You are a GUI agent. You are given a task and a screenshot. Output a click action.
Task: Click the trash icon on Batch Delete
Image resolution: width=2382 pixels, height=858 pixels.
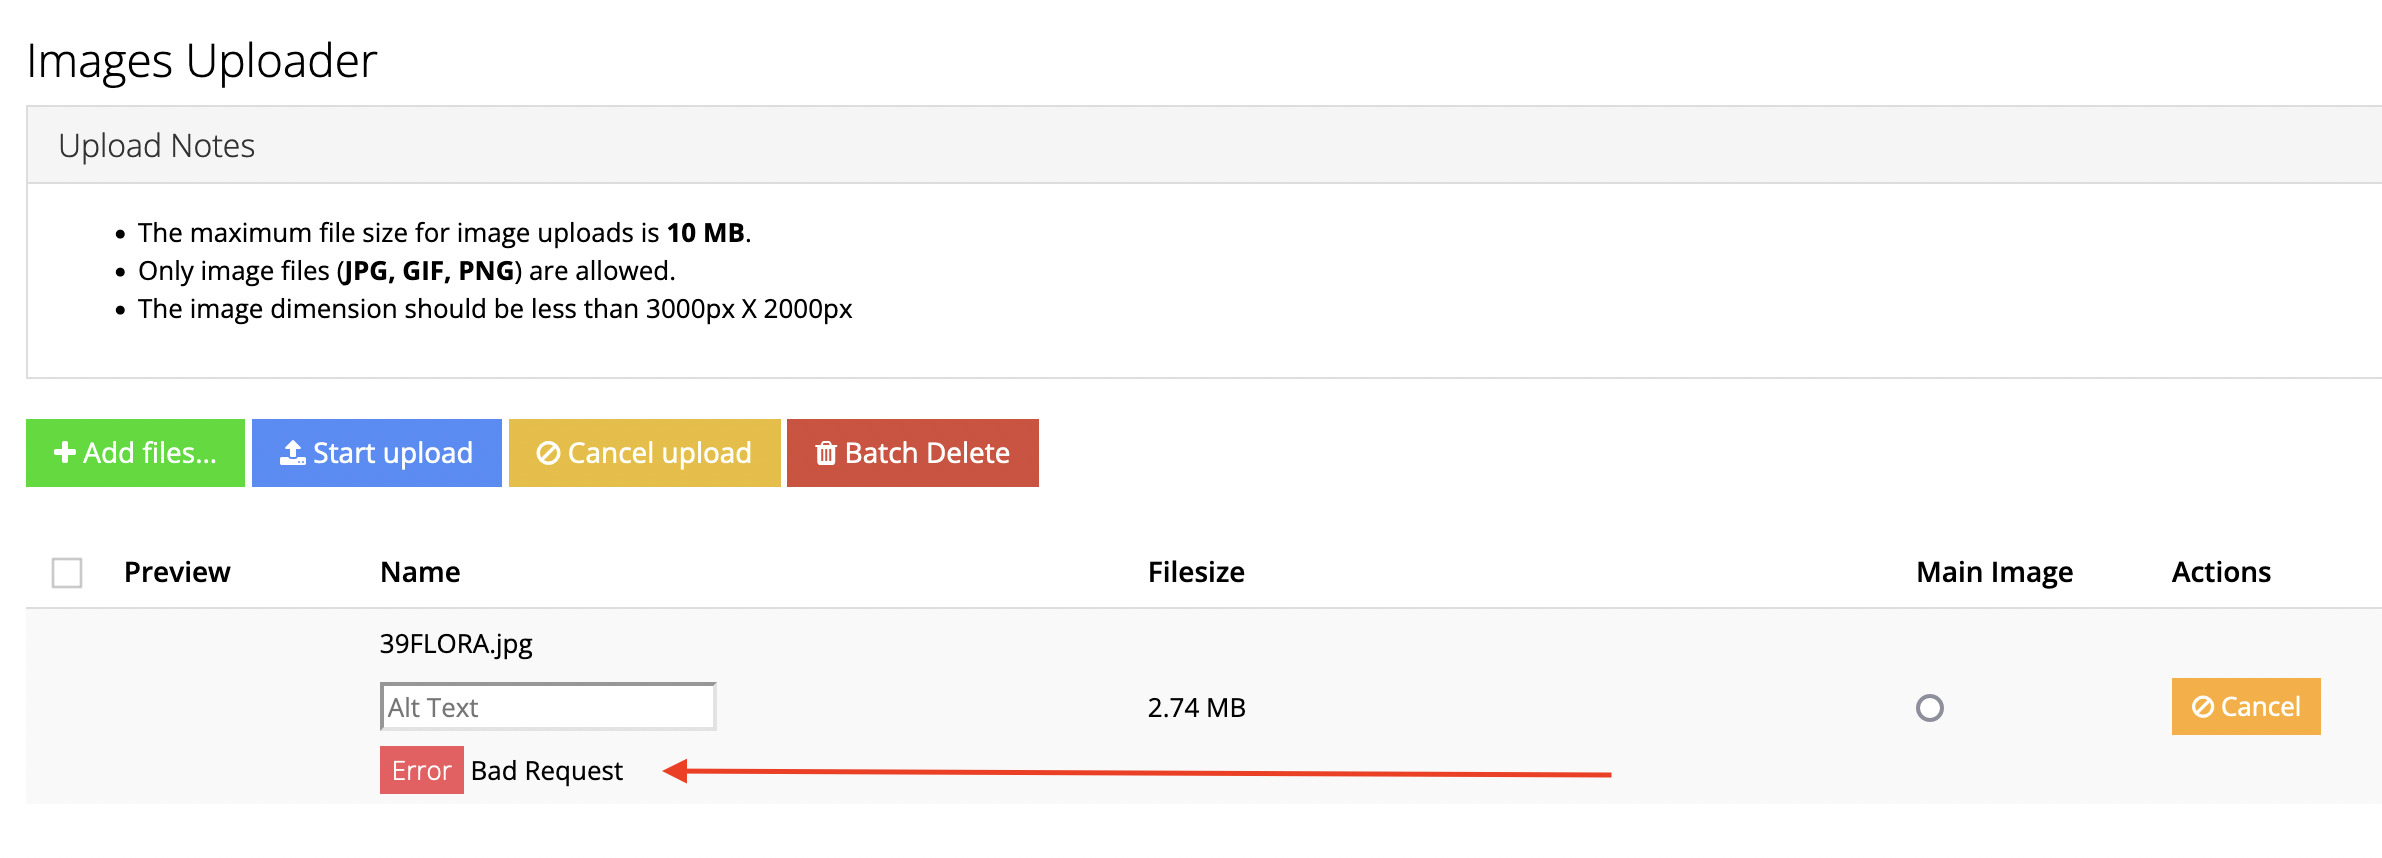tap(825, 453)
